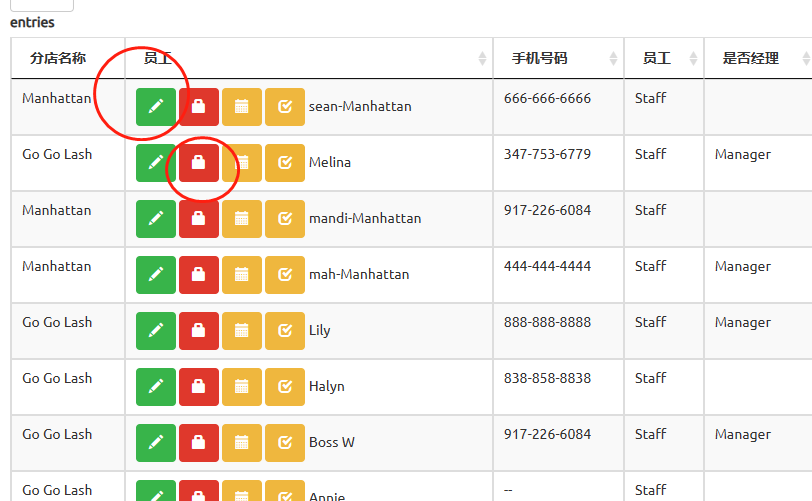Sort by 分店名称 column header

68,58
